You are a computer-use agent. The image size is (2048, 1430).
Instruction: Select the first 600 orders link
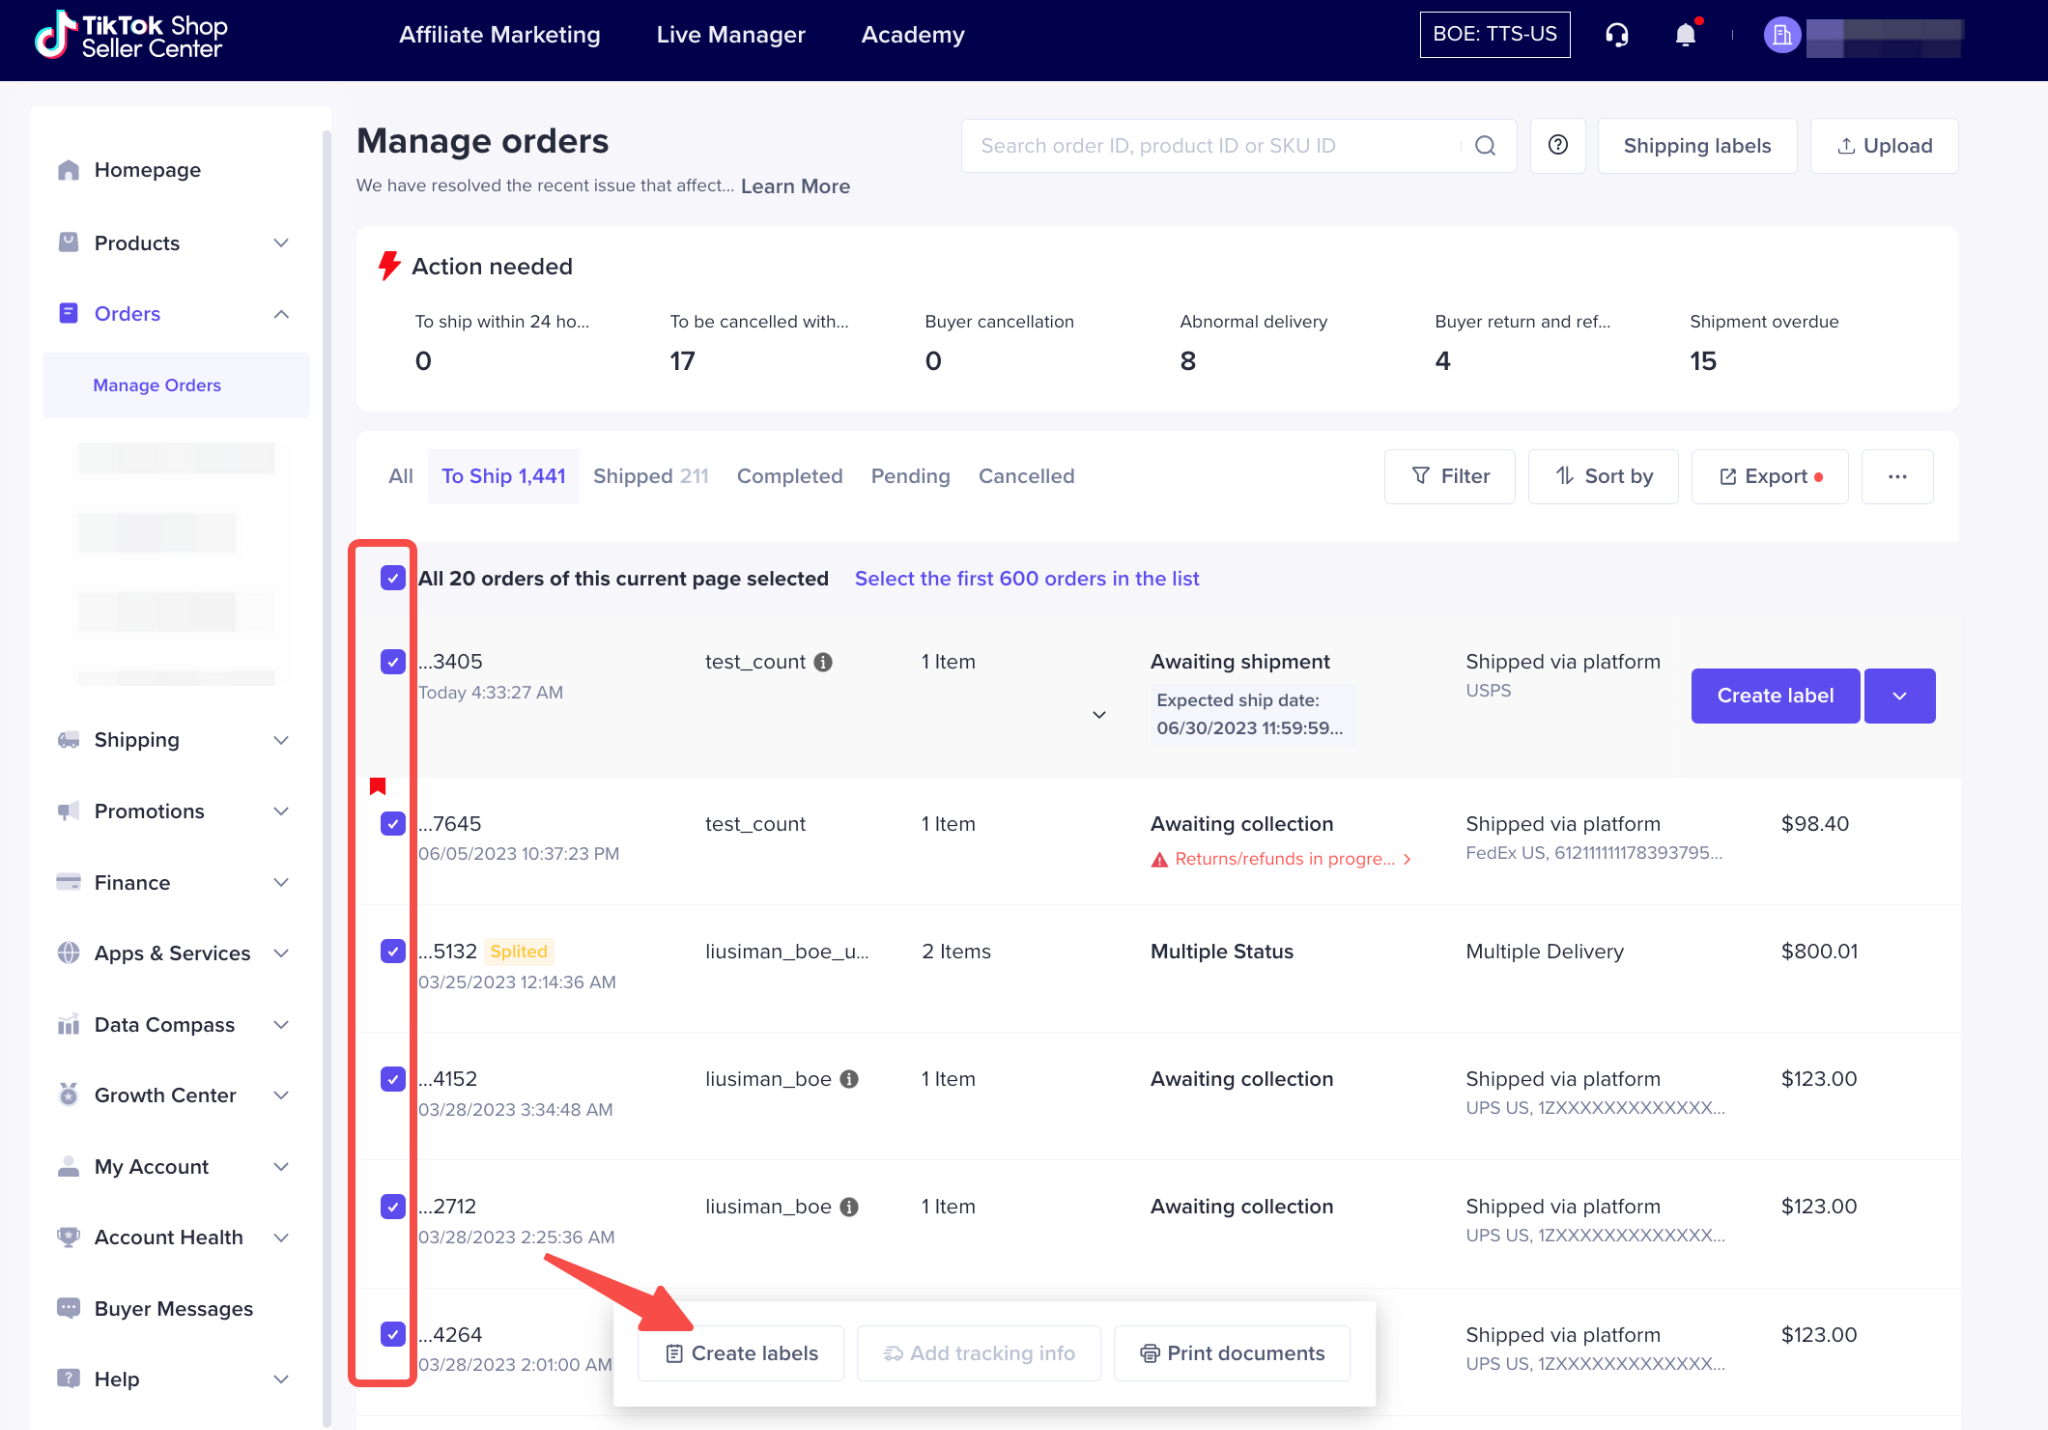pos(1026,579)
